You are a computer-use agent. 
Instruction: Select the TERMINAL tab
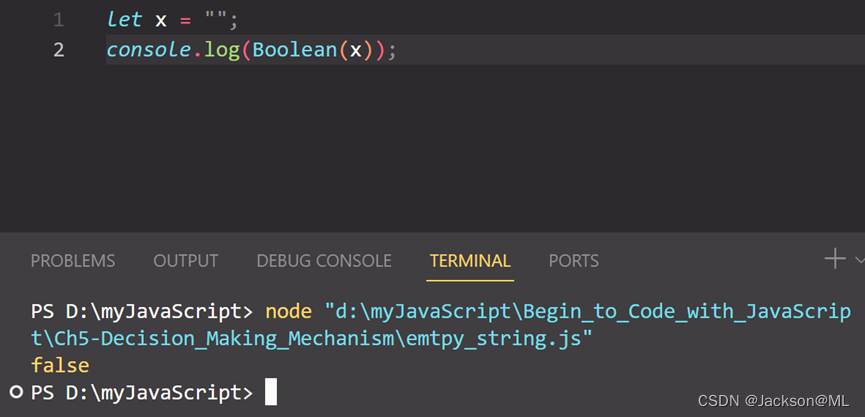470,261
